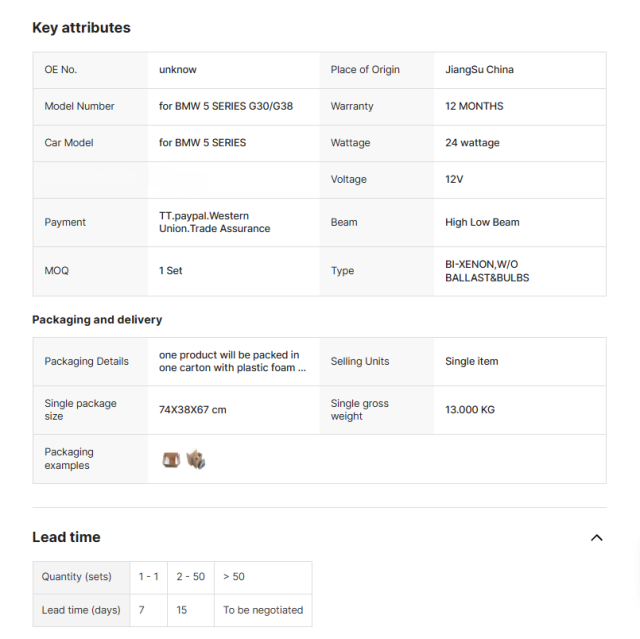This screenshot has width=640, height=639.
Task: Collapse the Lead time section chevron
Action: tap(597, 537)
